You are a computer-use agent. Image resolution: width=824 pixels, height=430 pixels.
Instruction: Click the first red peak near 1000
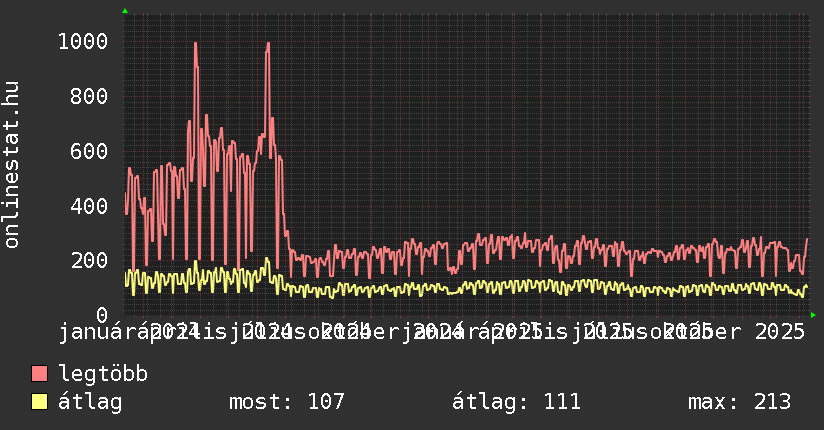click(195, 44)
